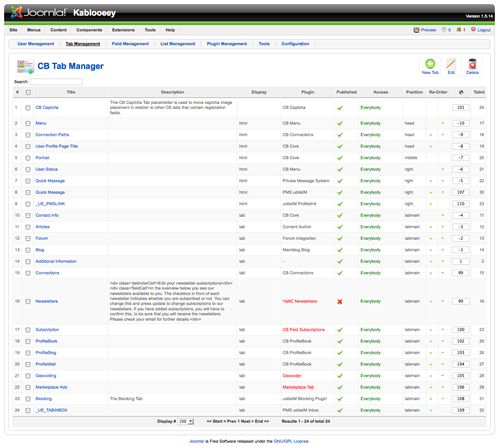This screenshot has width=499, height=448.
Task: Check the Newsletters row checkbox
Action: [x=28, y=301]
